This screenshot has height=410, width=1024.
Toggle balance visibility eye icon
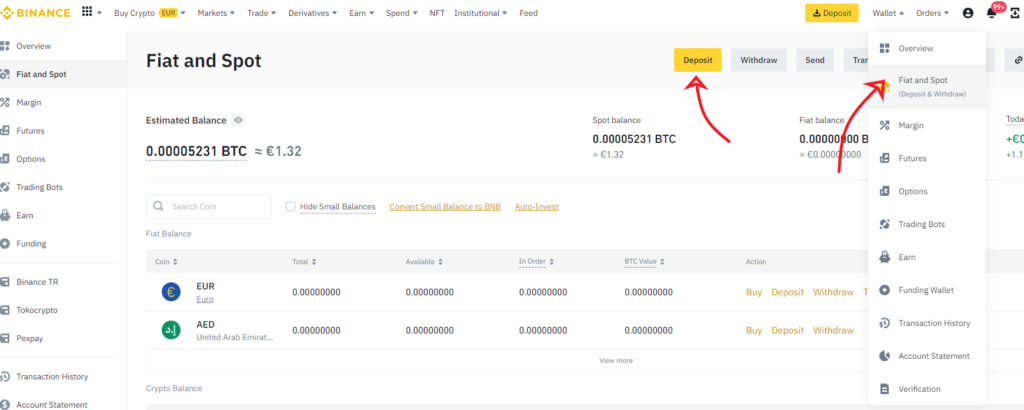click(x=238, y=120)
